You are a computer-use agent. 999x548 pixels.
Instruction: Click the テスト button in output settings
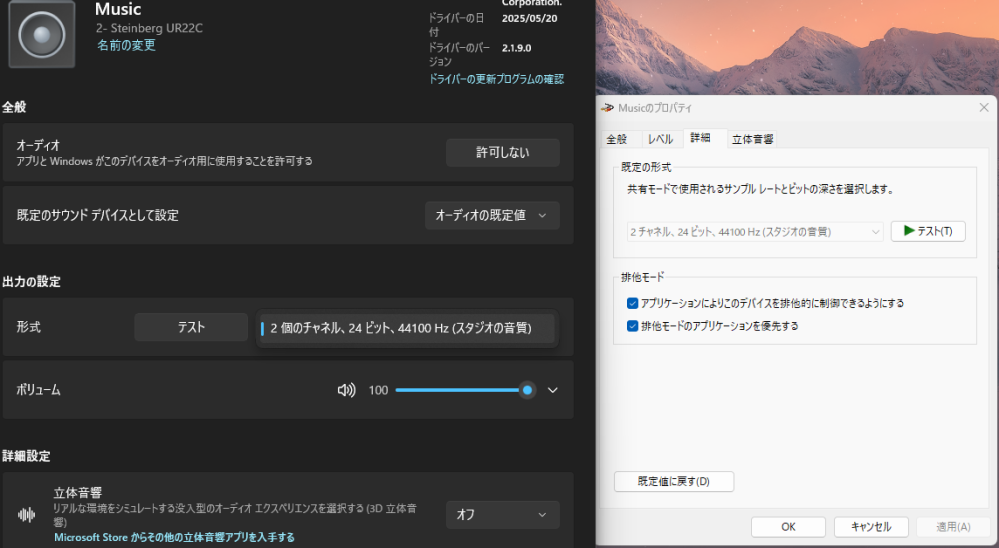190,327
